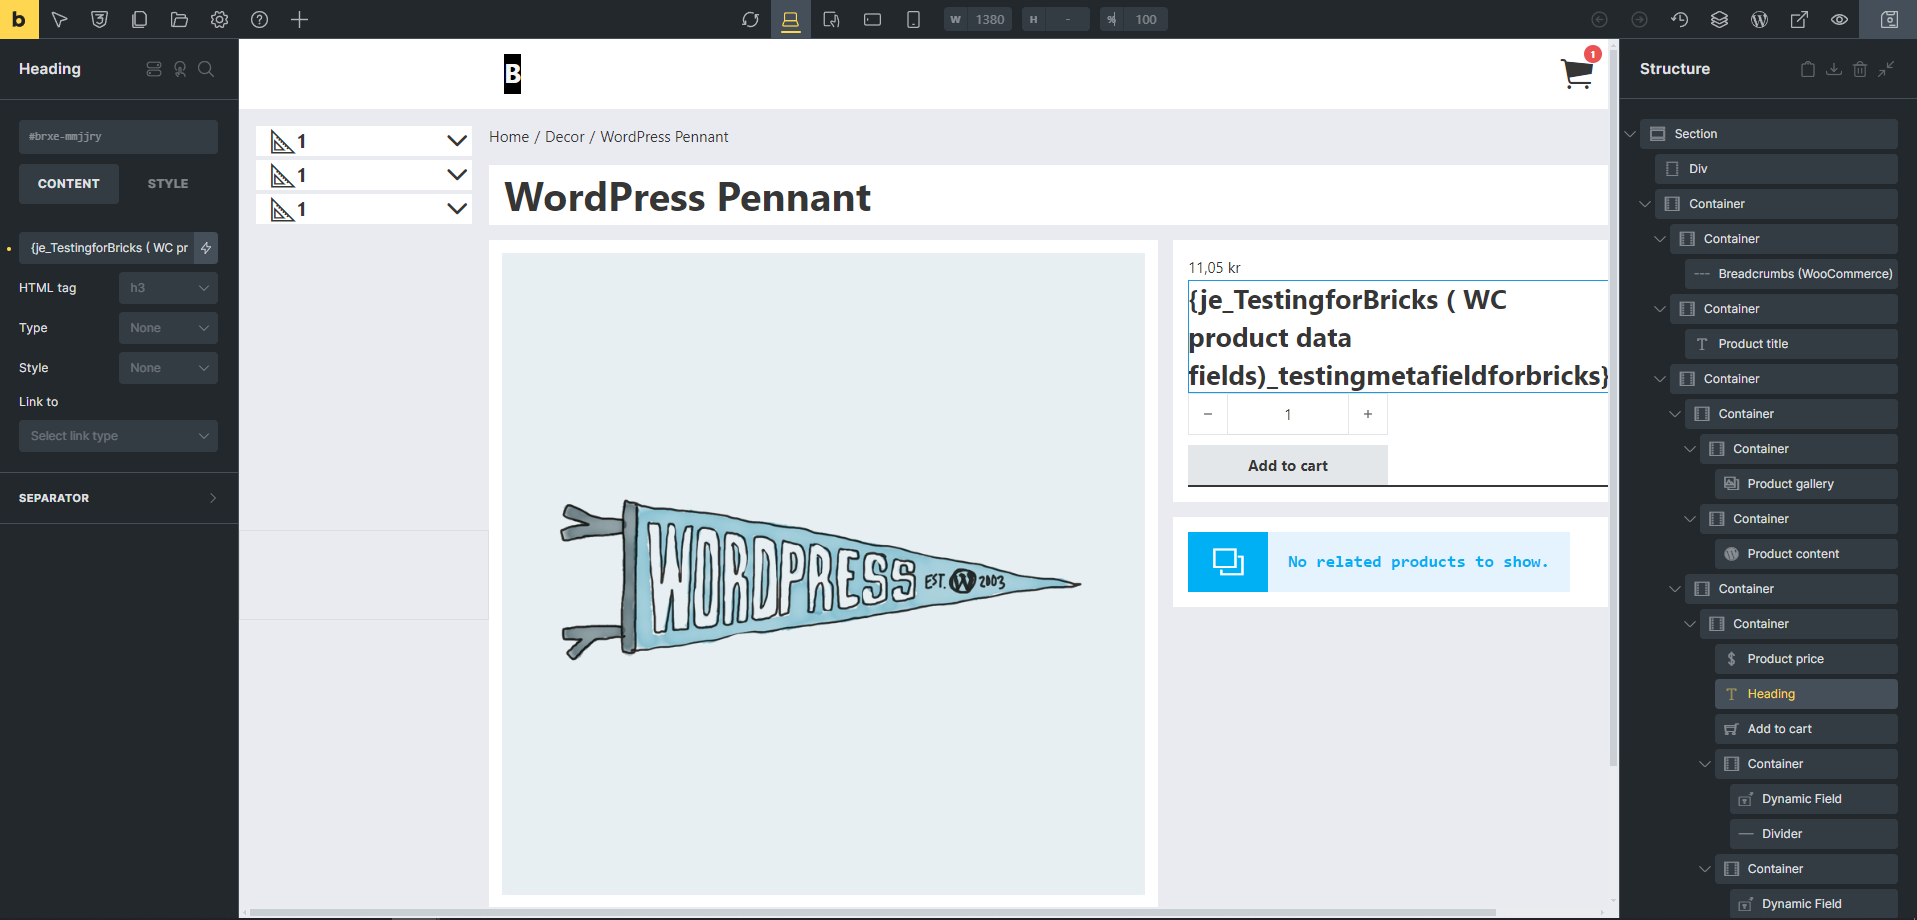Click the element ID field #brxe-mmjjry
Viewport: 1917px width, 920px height.
click(x=118, y=137)
